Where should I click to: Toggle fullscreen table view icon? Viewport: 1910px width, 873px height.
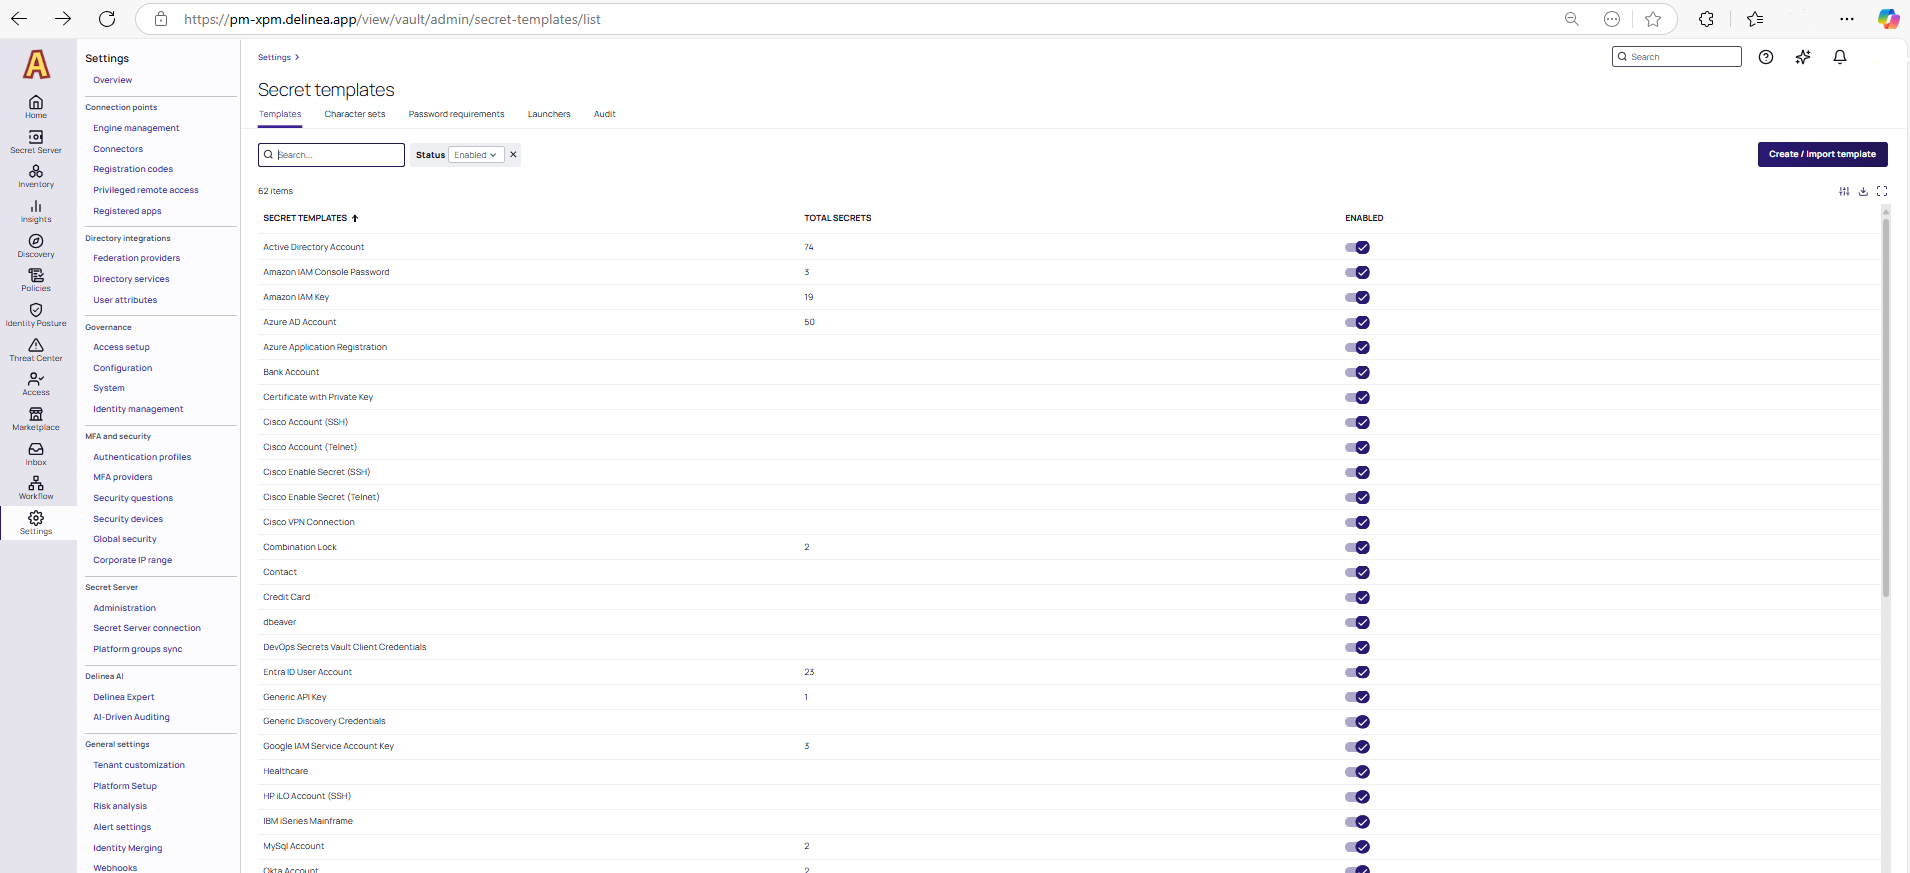1882,191
